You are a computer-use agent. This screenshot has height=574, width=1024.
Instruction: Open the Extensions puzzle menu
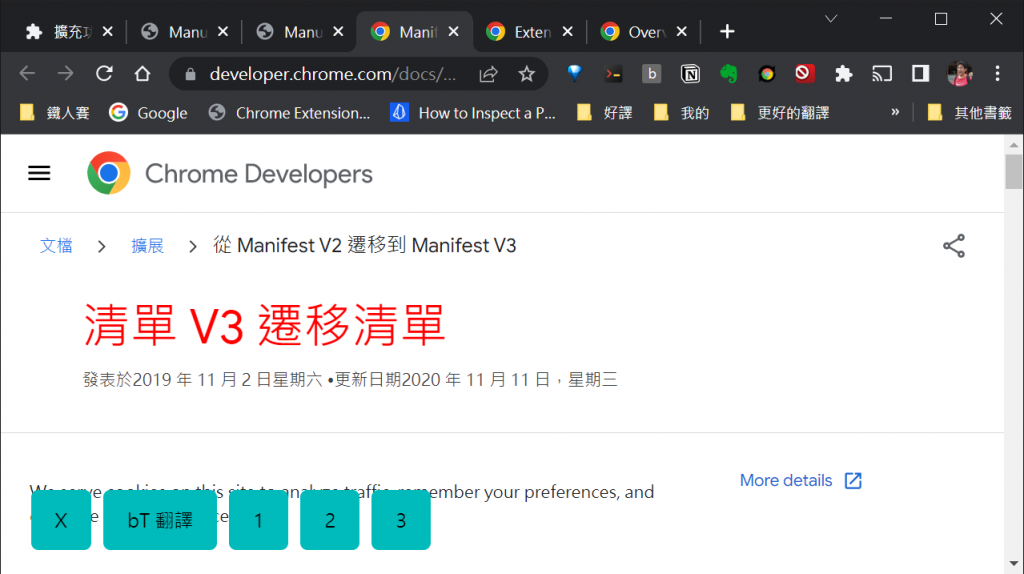pyautogui.click(x=844, y=74)
